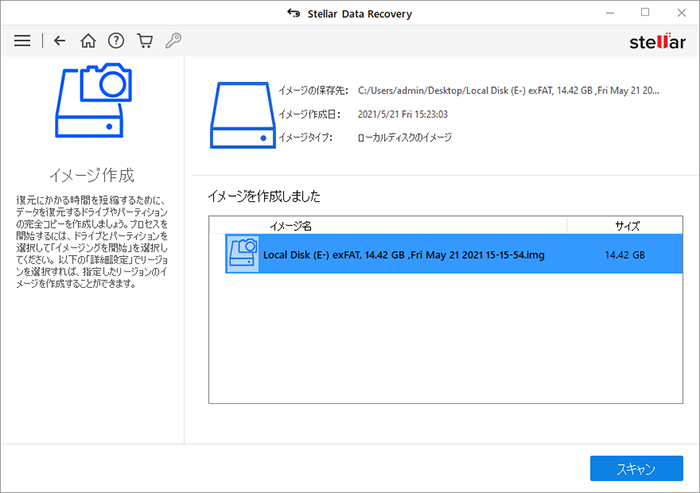Click the disk image icon in list row
Screen dimensions: 700x493
pyautogui.click(x=242, y=254)
